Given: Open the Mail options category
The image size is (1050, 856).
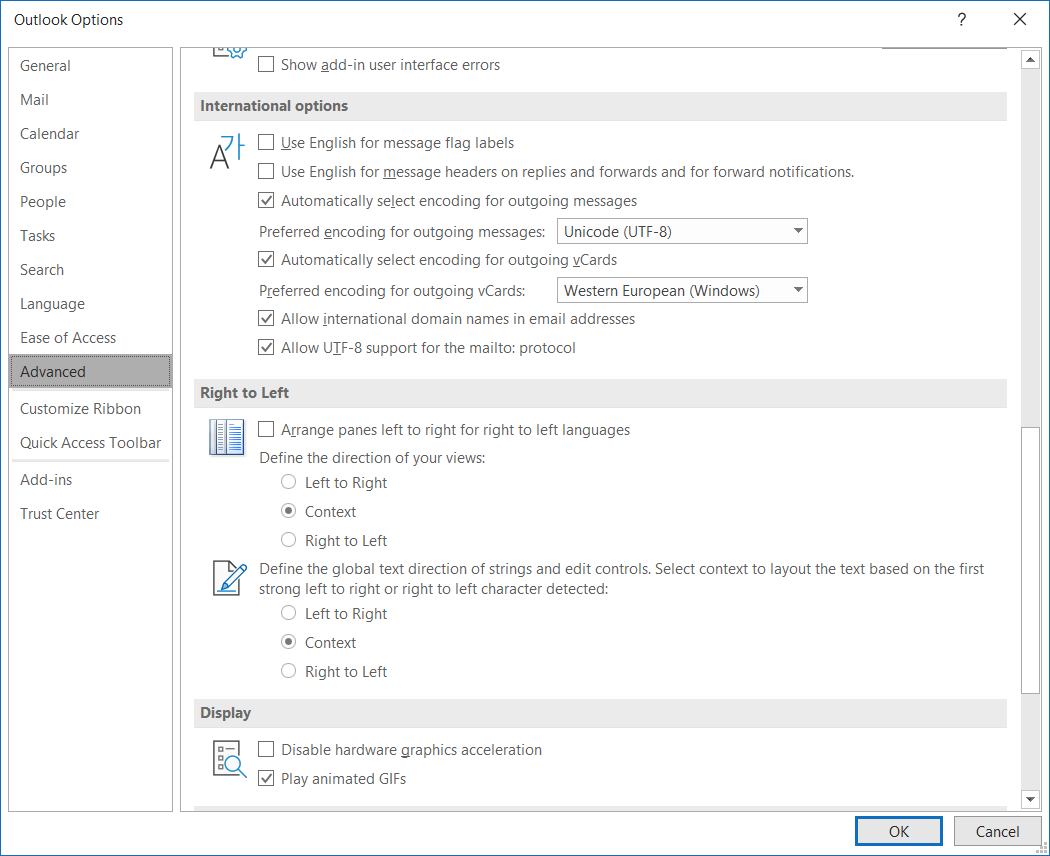Looking at the screenshot, I should coord(35,100).
